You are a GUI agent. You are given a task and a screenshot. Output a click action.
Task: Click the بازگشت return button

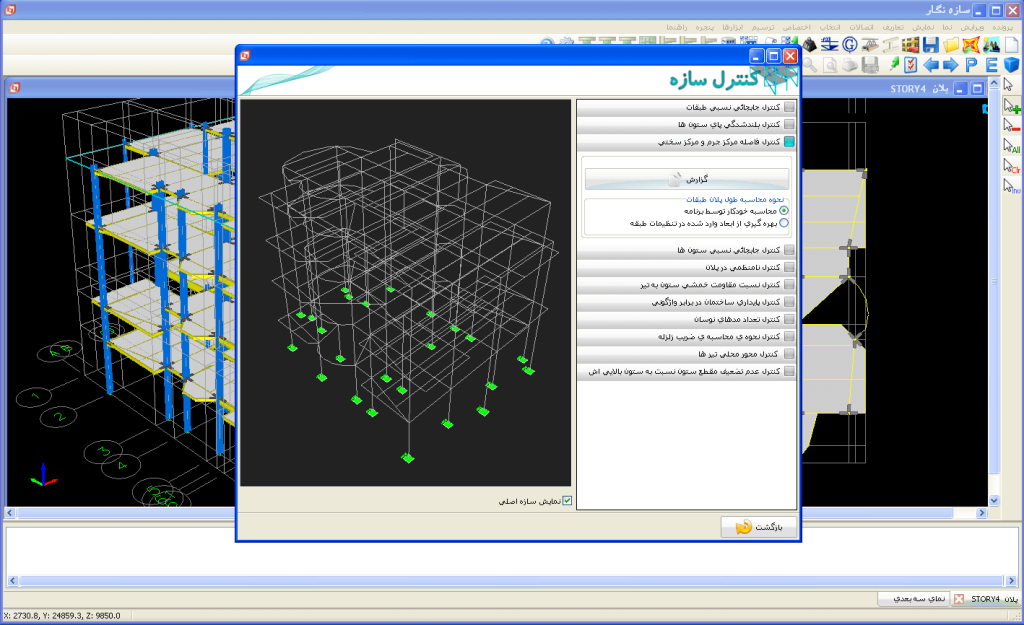tap(758, 527)
